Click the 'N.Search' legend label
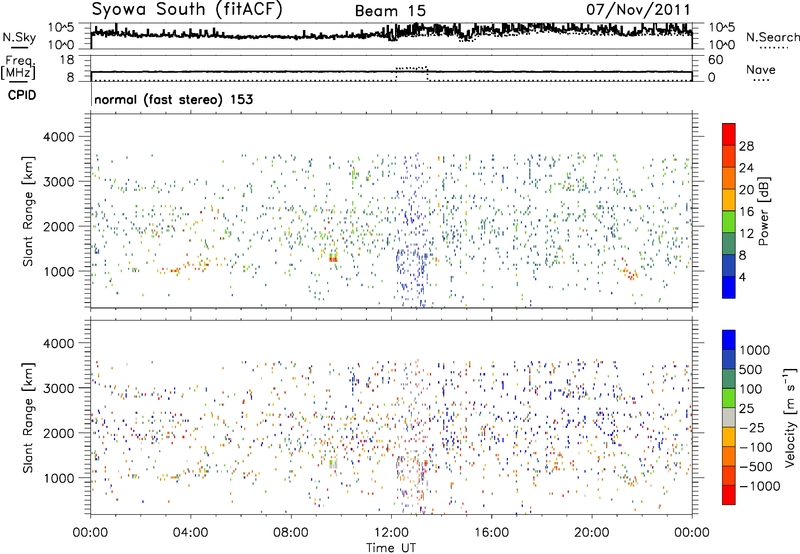 tap(773, 37)
